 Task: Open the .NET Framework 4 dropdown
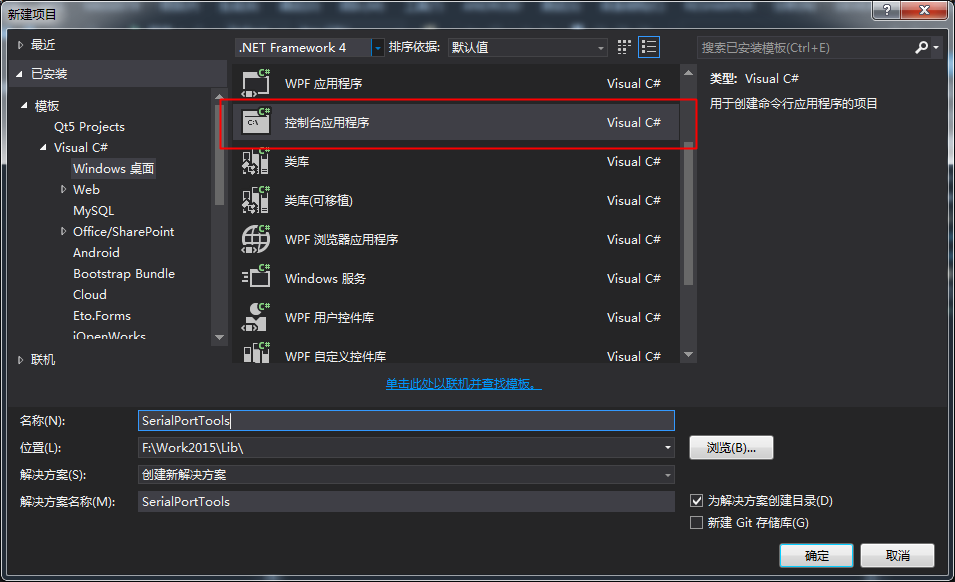[377, 47]
